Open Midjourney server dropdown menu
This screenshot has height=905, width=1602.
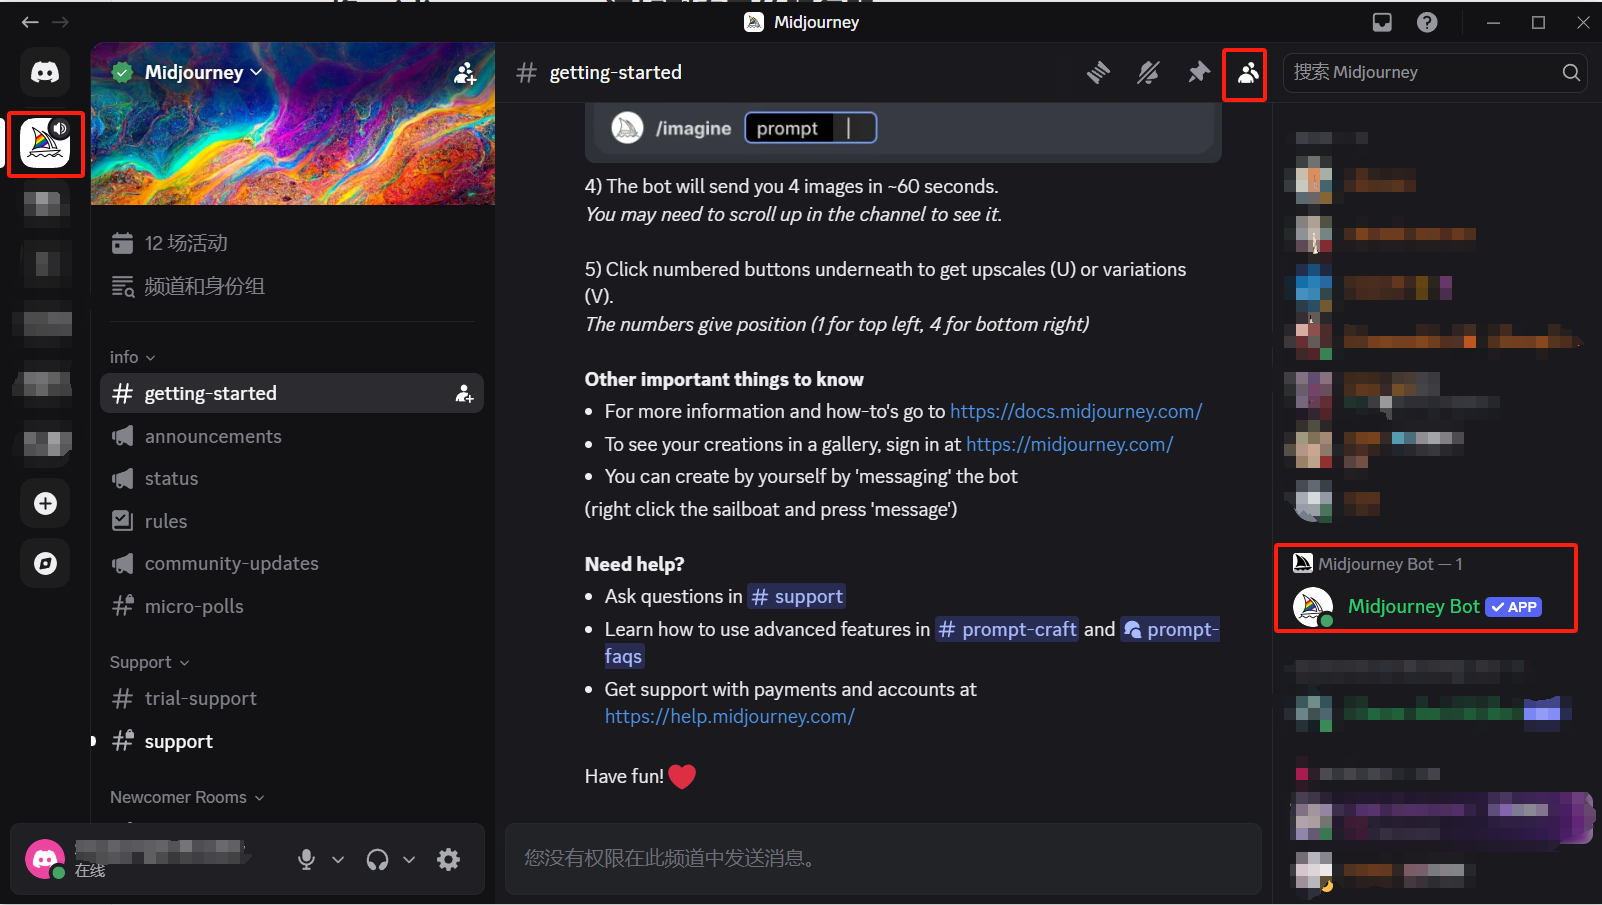tap(204, 72)
